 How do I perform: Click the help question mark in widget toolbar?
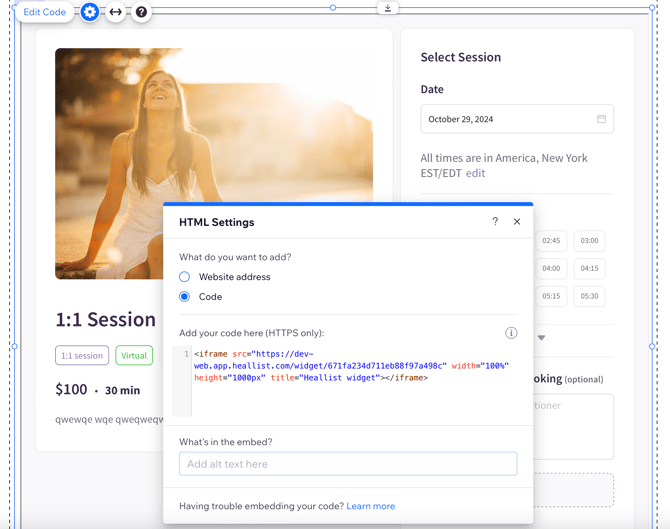(141, 12)
